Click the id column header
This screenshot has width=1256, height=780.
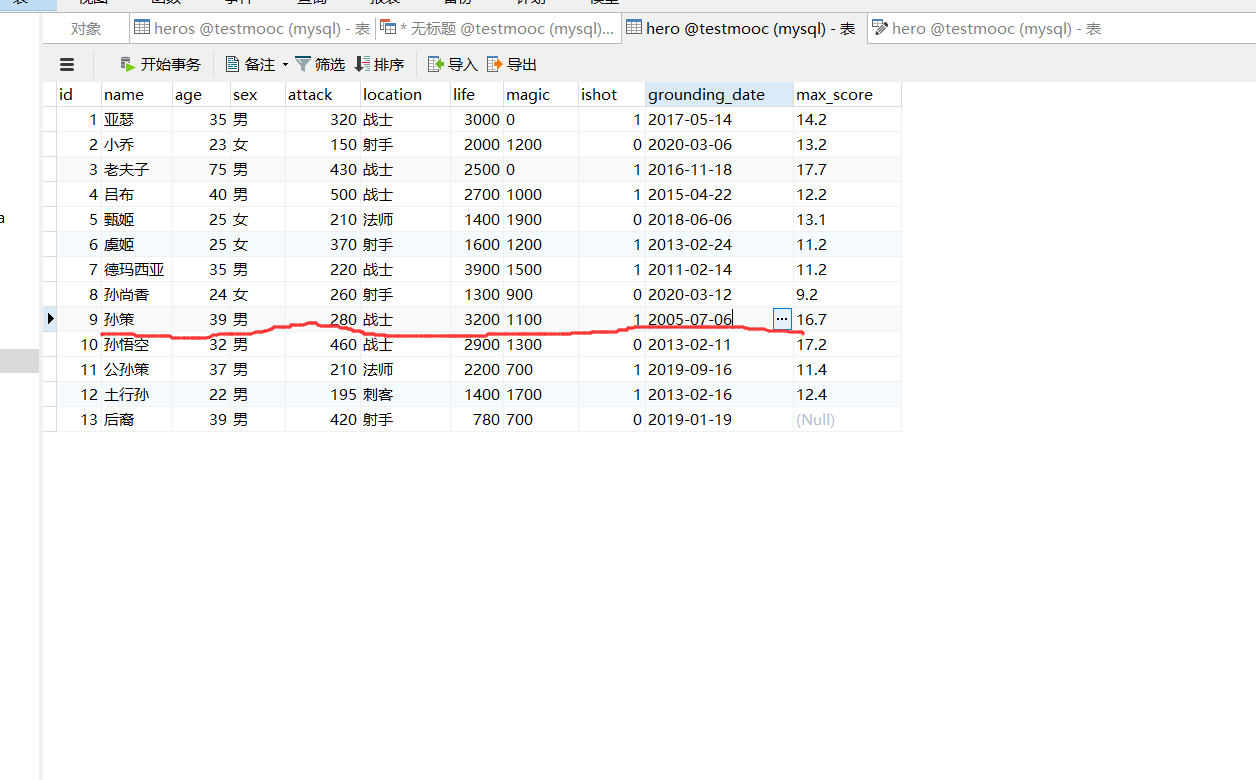[79, 95]
